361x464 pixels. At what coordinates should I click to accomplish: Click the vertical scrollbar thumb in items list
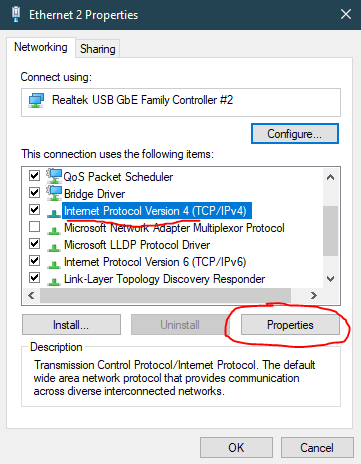330,231
